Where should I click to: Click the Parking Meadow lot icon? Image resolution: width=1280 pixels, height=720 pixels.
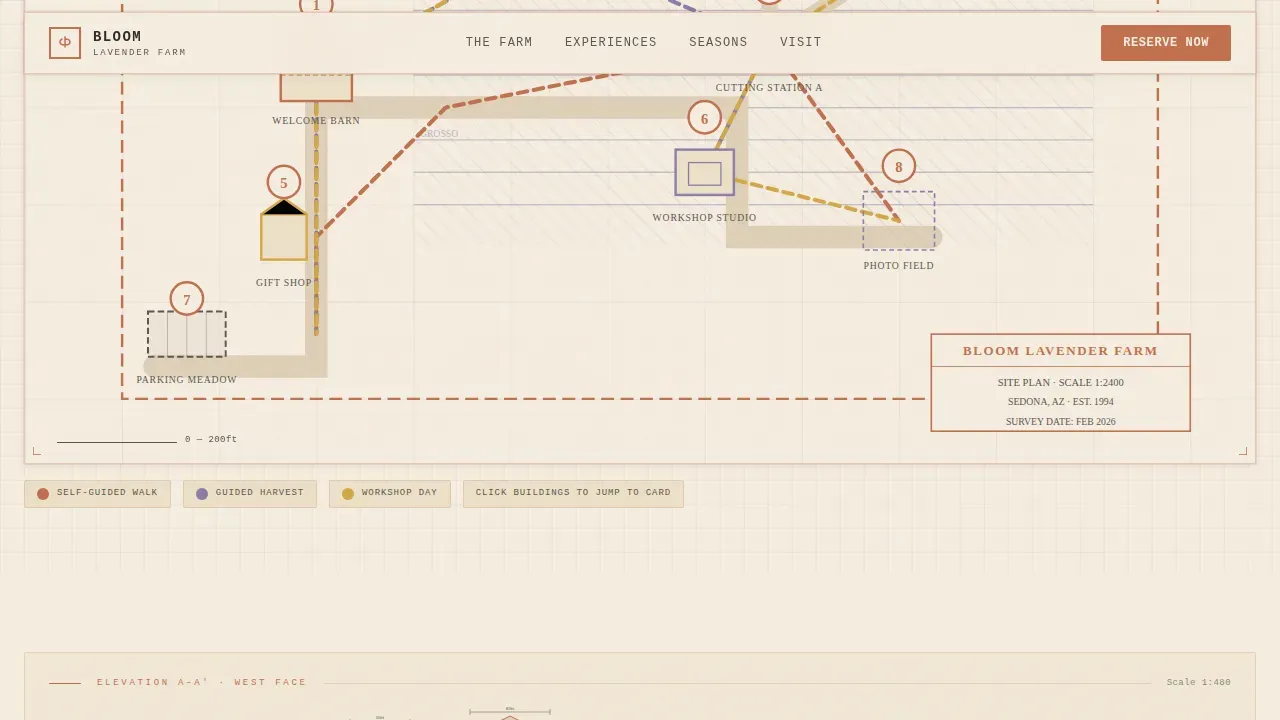coord(187,334)
